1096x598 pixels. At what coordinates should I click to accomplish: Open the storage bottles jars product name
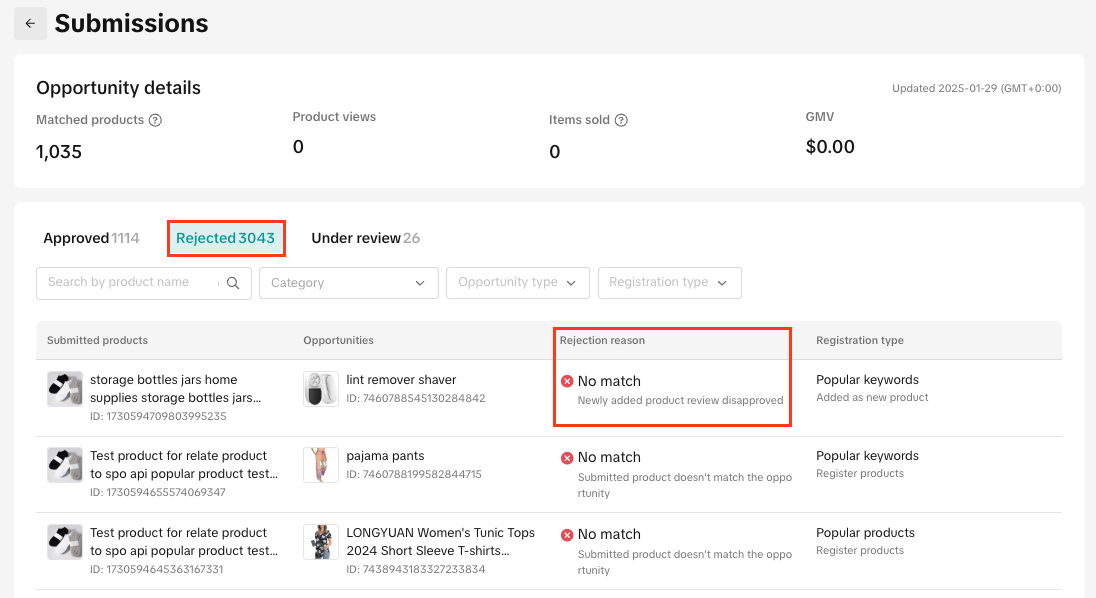[x=177, y=388]
